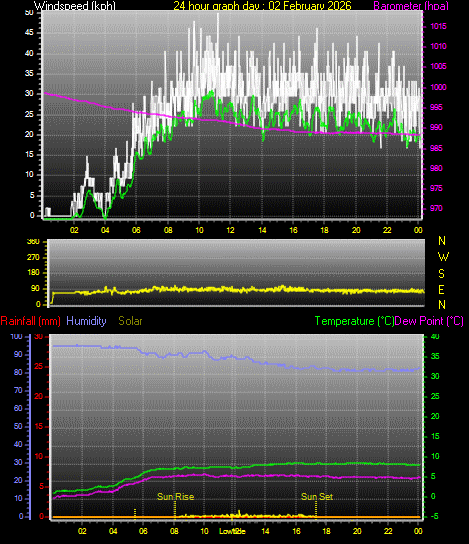This screenshot has width=469, height=544.
Task: Click the 90 value on the blue humidity axis
Action: [x=18, y=355]
